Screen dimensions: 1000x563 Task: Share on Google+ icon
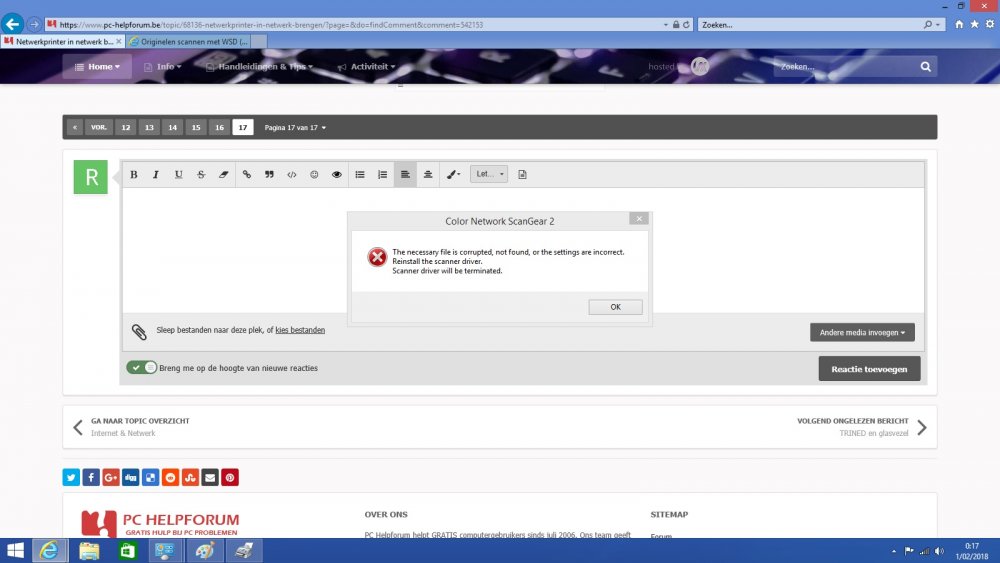(111, 478)
